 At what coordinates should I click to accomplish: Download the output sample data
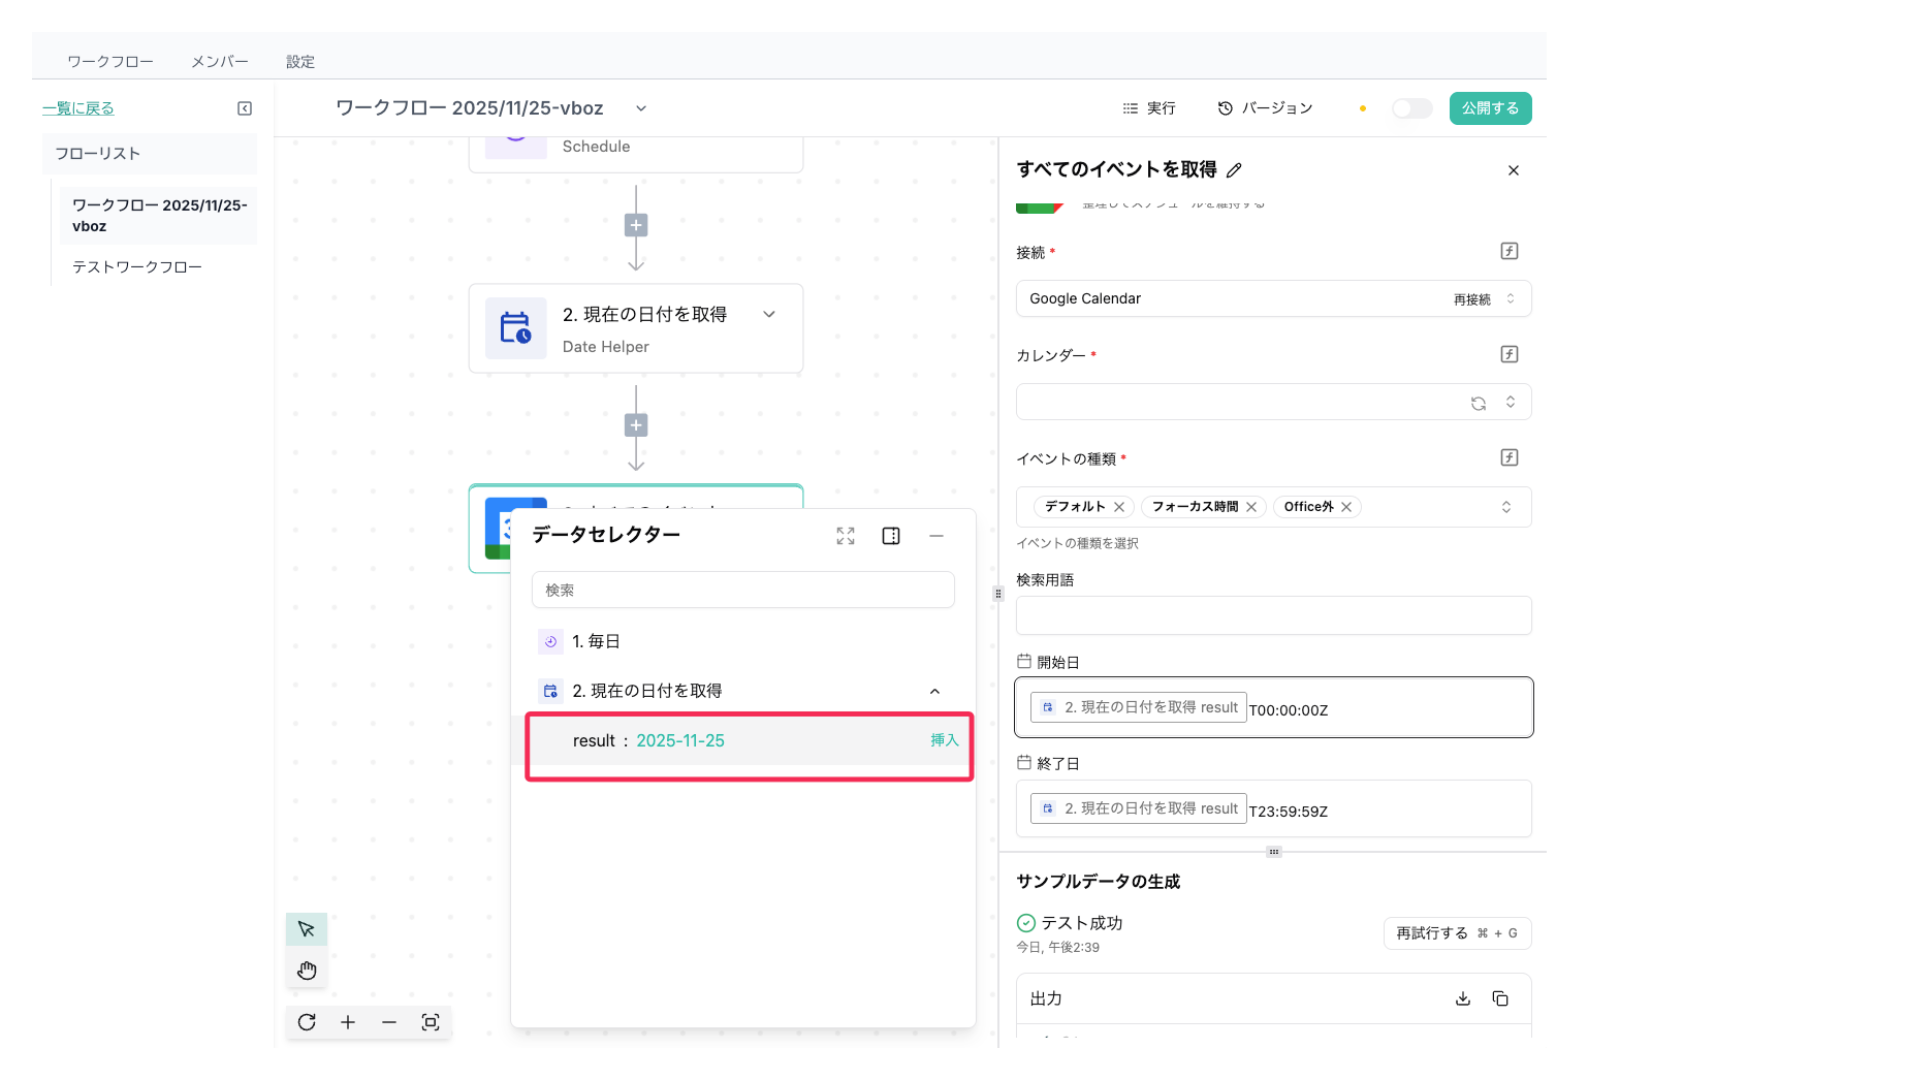pos(1462,998)
